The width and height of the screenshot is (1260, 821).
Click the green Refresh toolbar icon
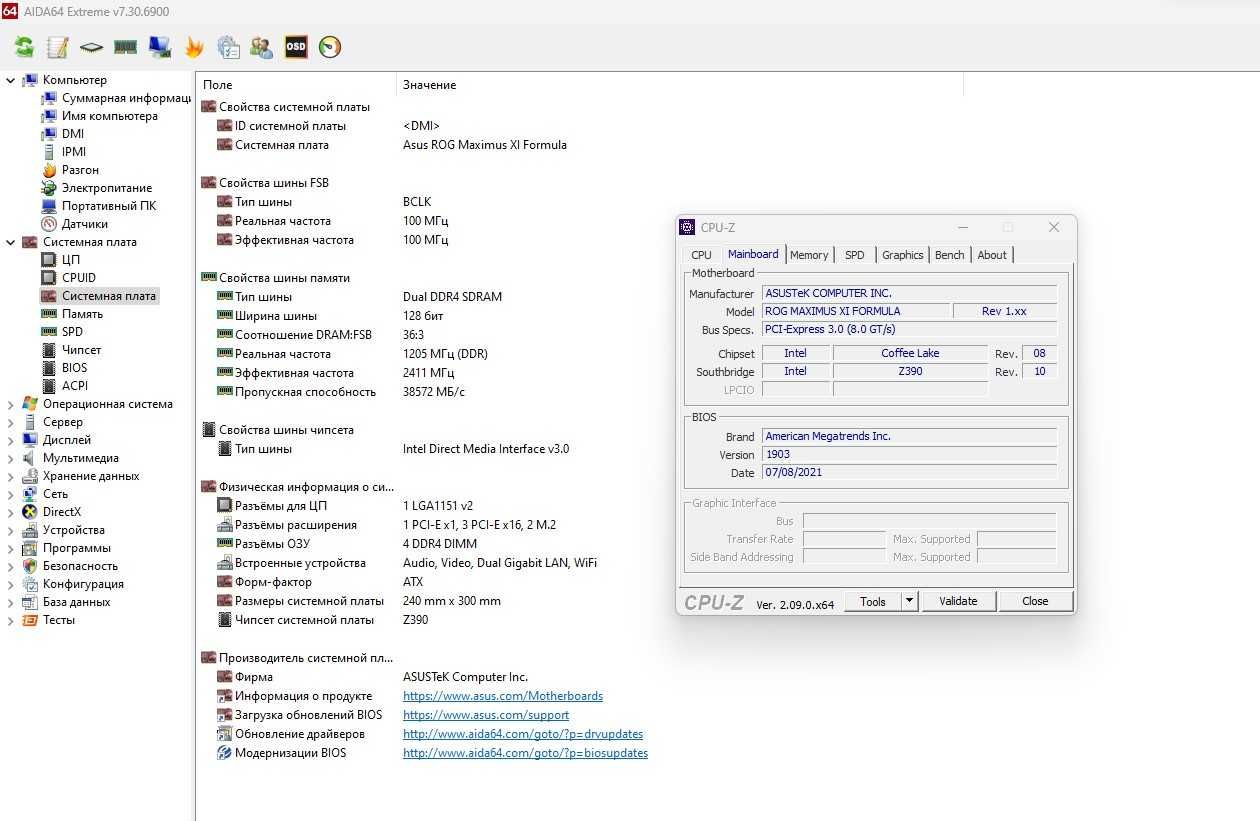coord(24,47)
